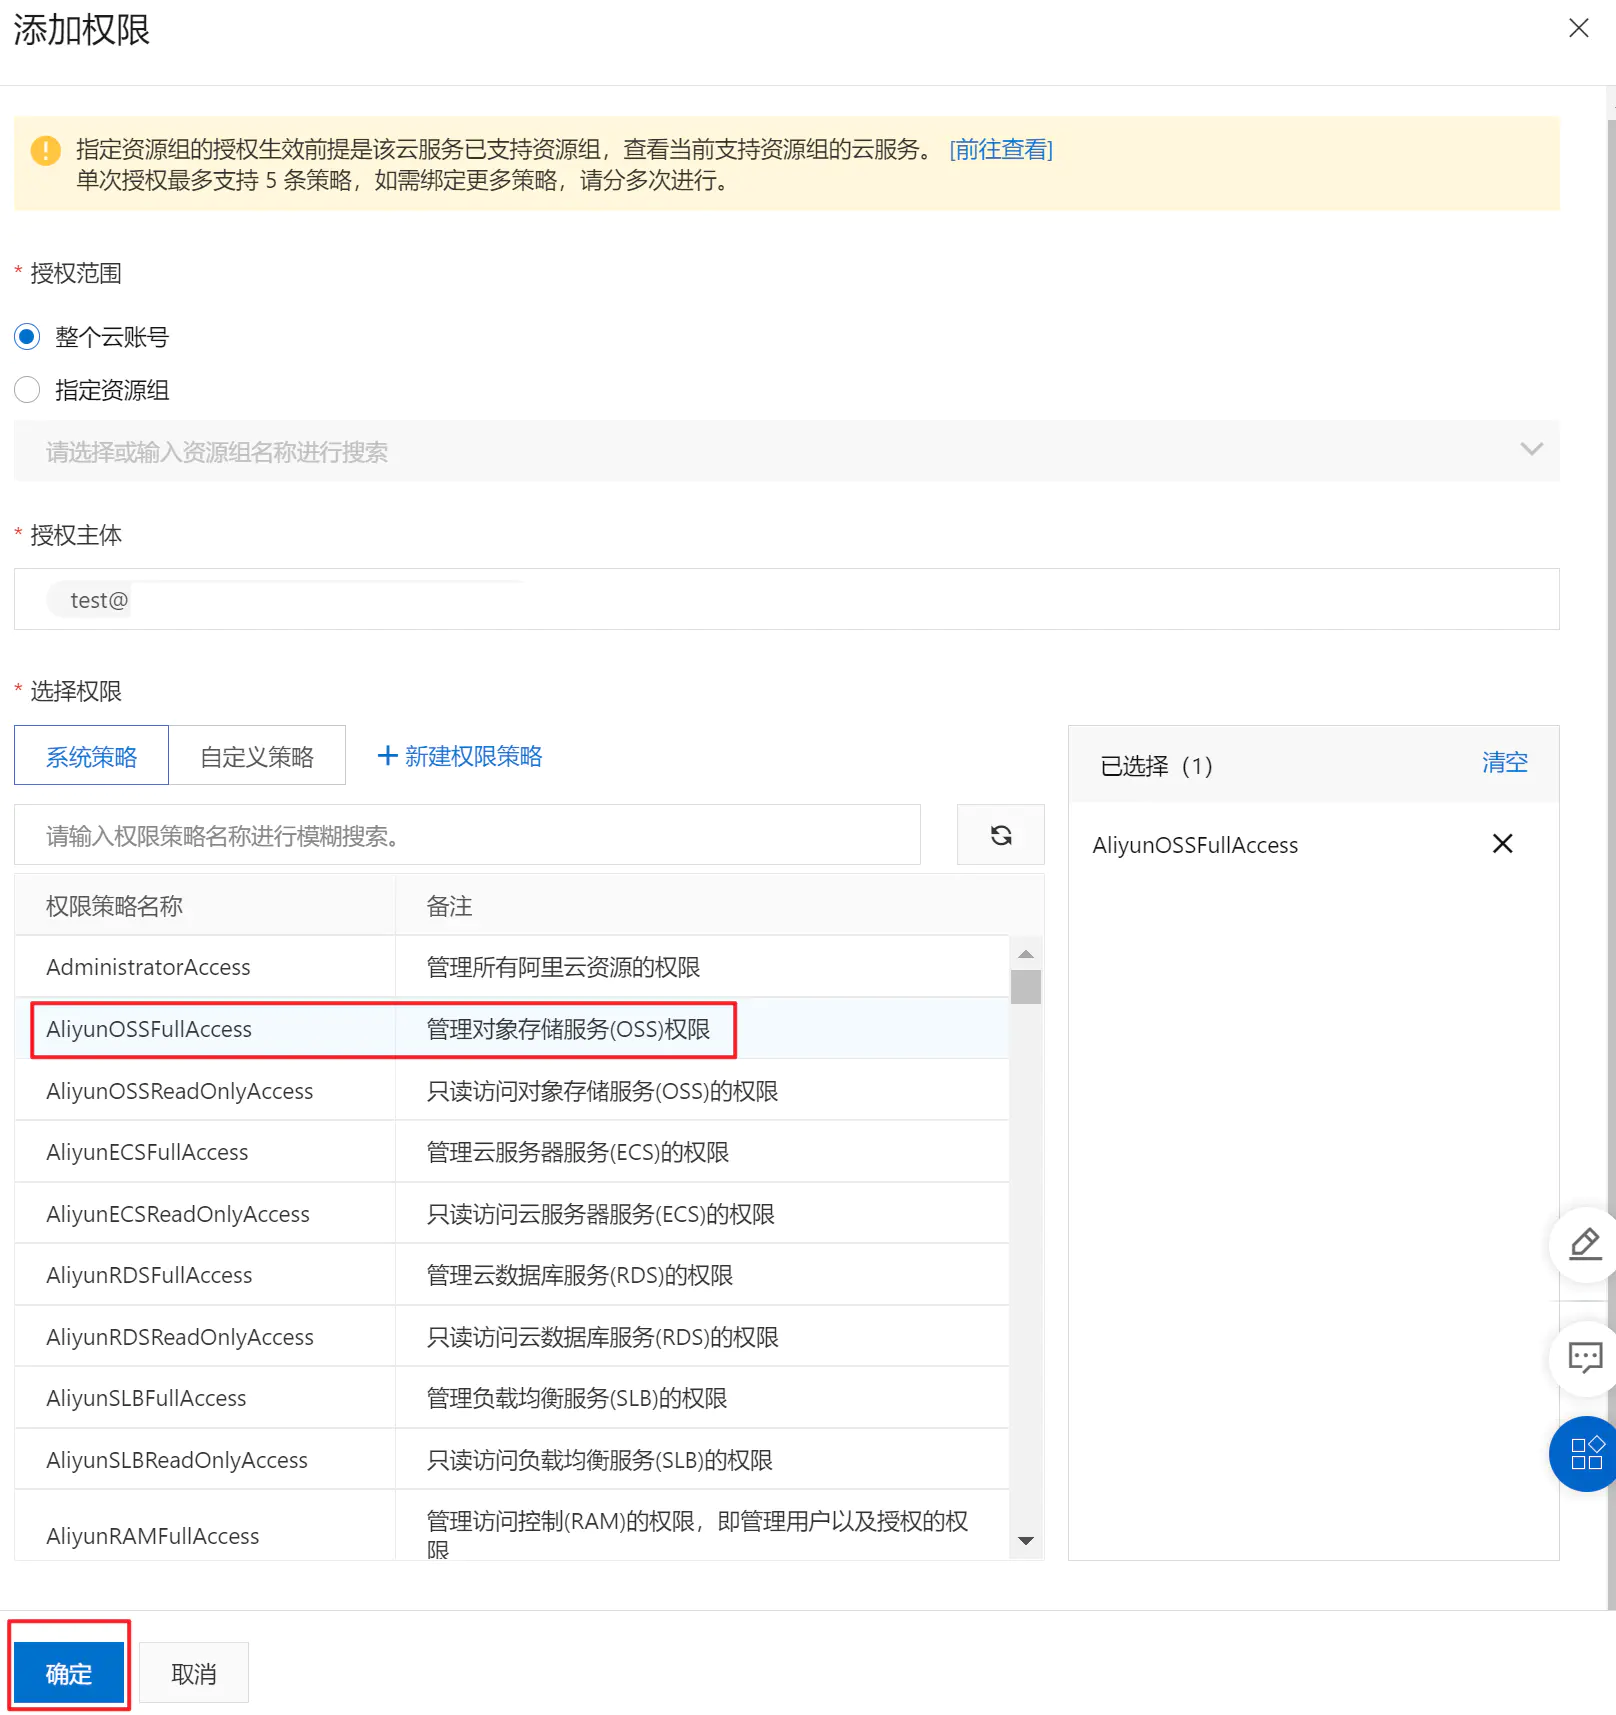Screen dimensions: 1616x1715
Task: Open the 前往查看 link in notice
Action: point(1000,150)
